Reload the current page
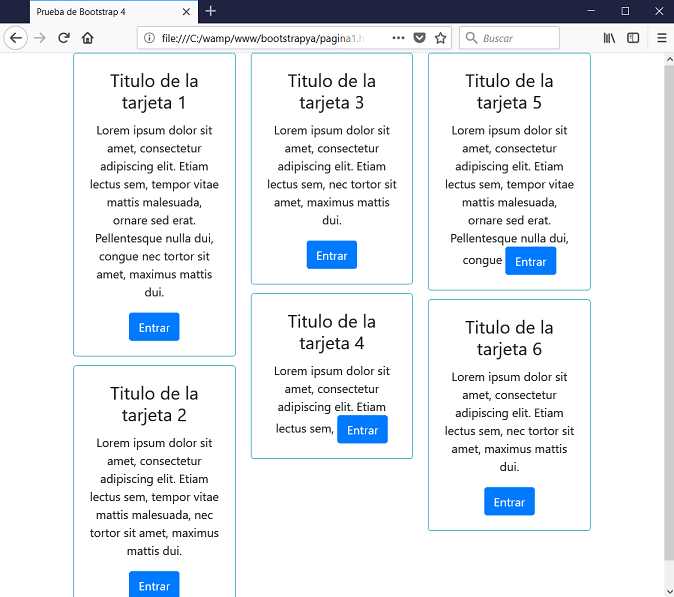674x597 pixels. click(x=64, y=38)
